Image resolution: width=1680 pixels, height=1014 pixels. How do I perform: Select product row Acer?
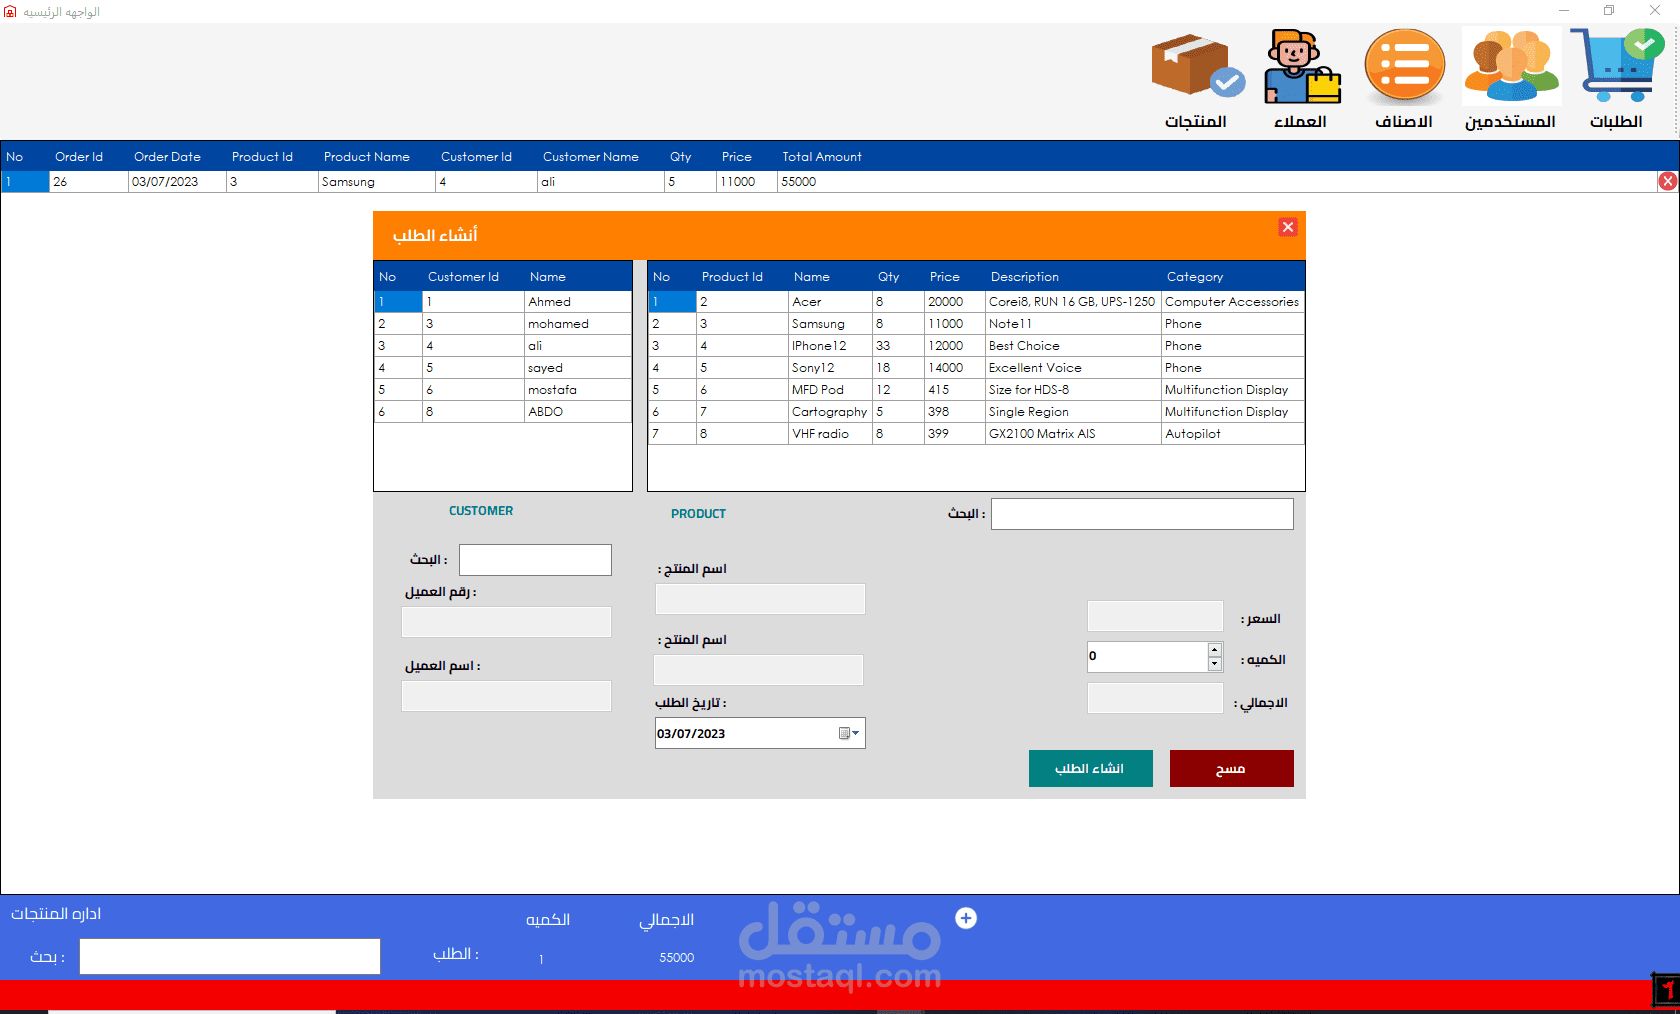(976, 302)
